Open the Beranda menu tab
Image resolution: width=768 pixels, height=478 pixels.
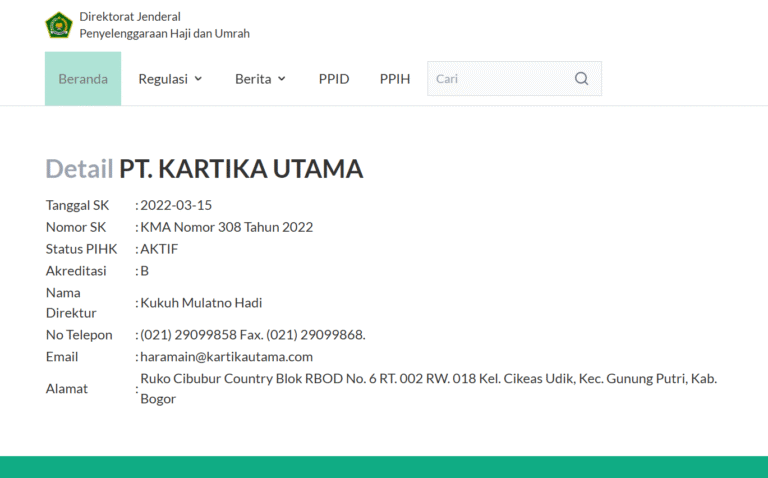coord(83,79)
